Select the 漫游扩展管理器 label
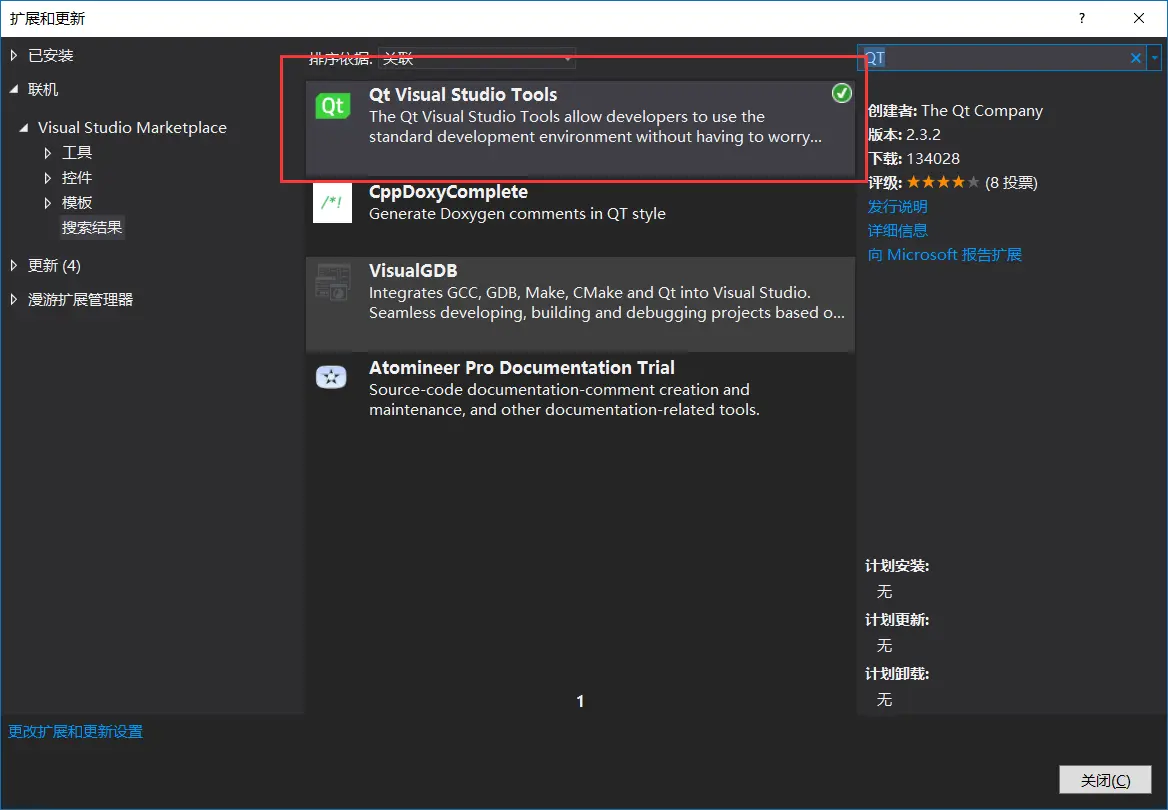Screen dimensions: 1168x810 80,300
